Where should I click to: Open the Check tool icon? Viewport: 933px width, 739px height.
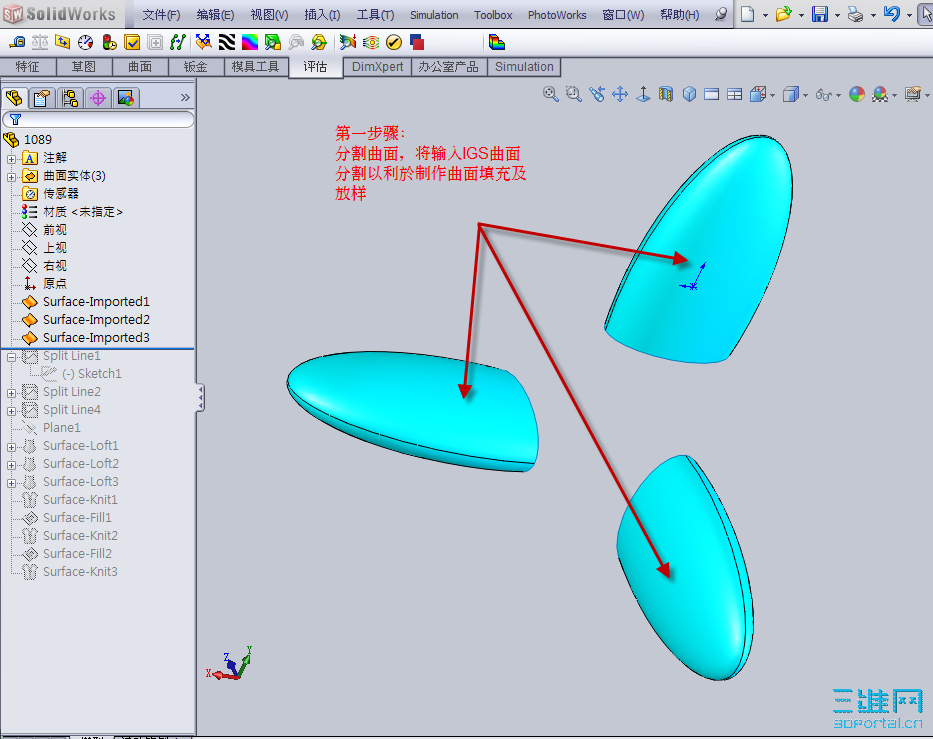(132, 42)
